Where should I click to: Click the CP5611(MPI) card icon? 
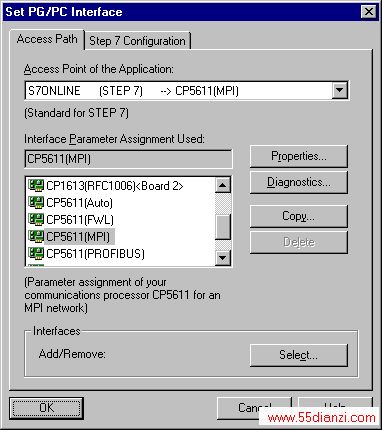[x=36, y=236]
